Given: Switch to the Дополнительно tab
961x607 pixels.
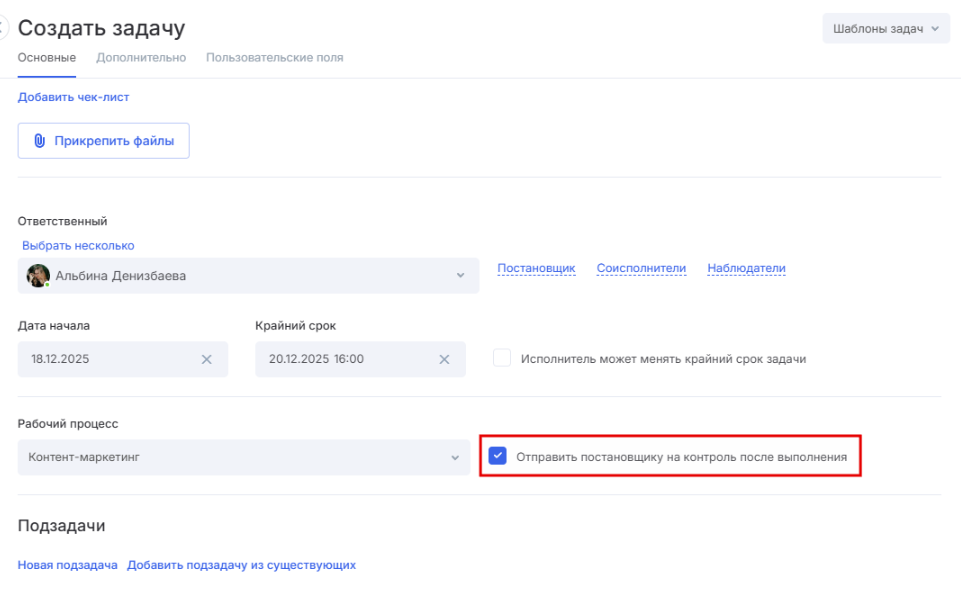Looking at the screenshot, I should [x=141, y=58].
